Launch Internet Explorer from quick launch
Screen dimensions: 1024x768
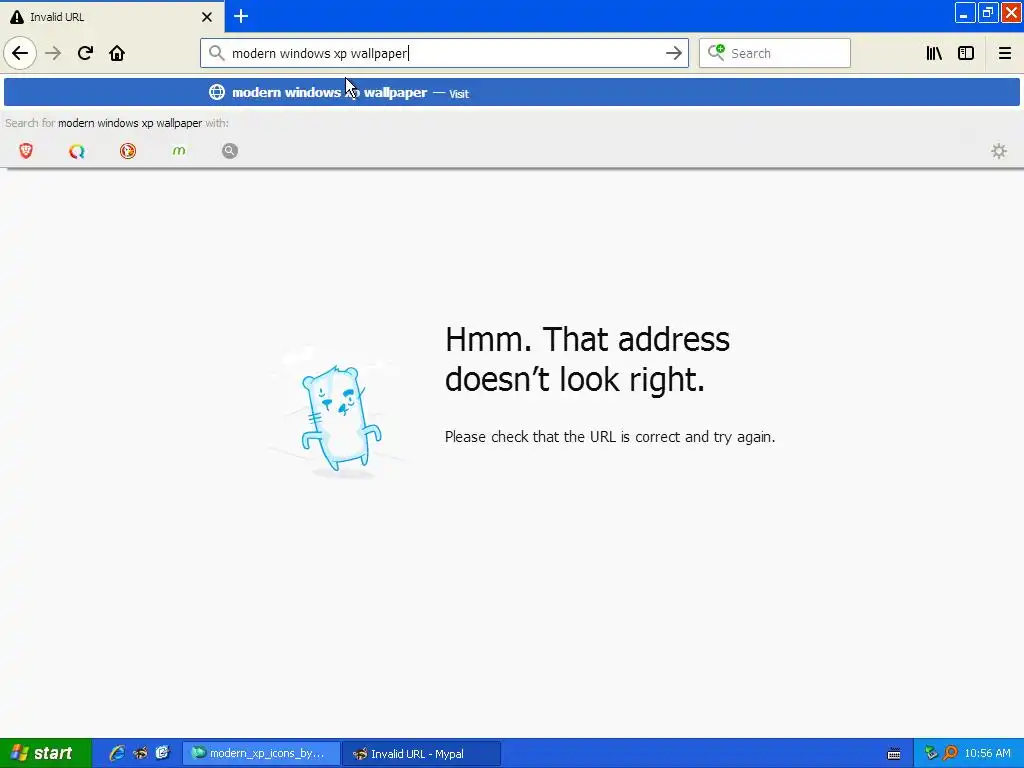(x=117, y=753)
